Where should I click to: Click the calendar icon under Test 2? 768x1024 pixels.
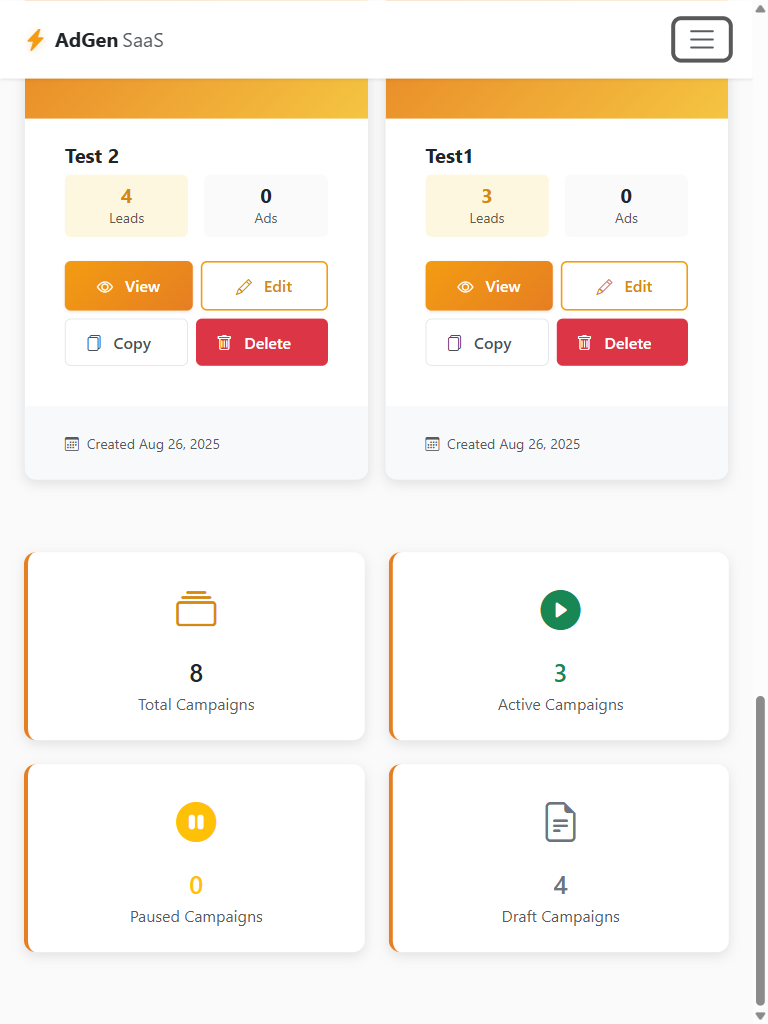coord(72,444)
